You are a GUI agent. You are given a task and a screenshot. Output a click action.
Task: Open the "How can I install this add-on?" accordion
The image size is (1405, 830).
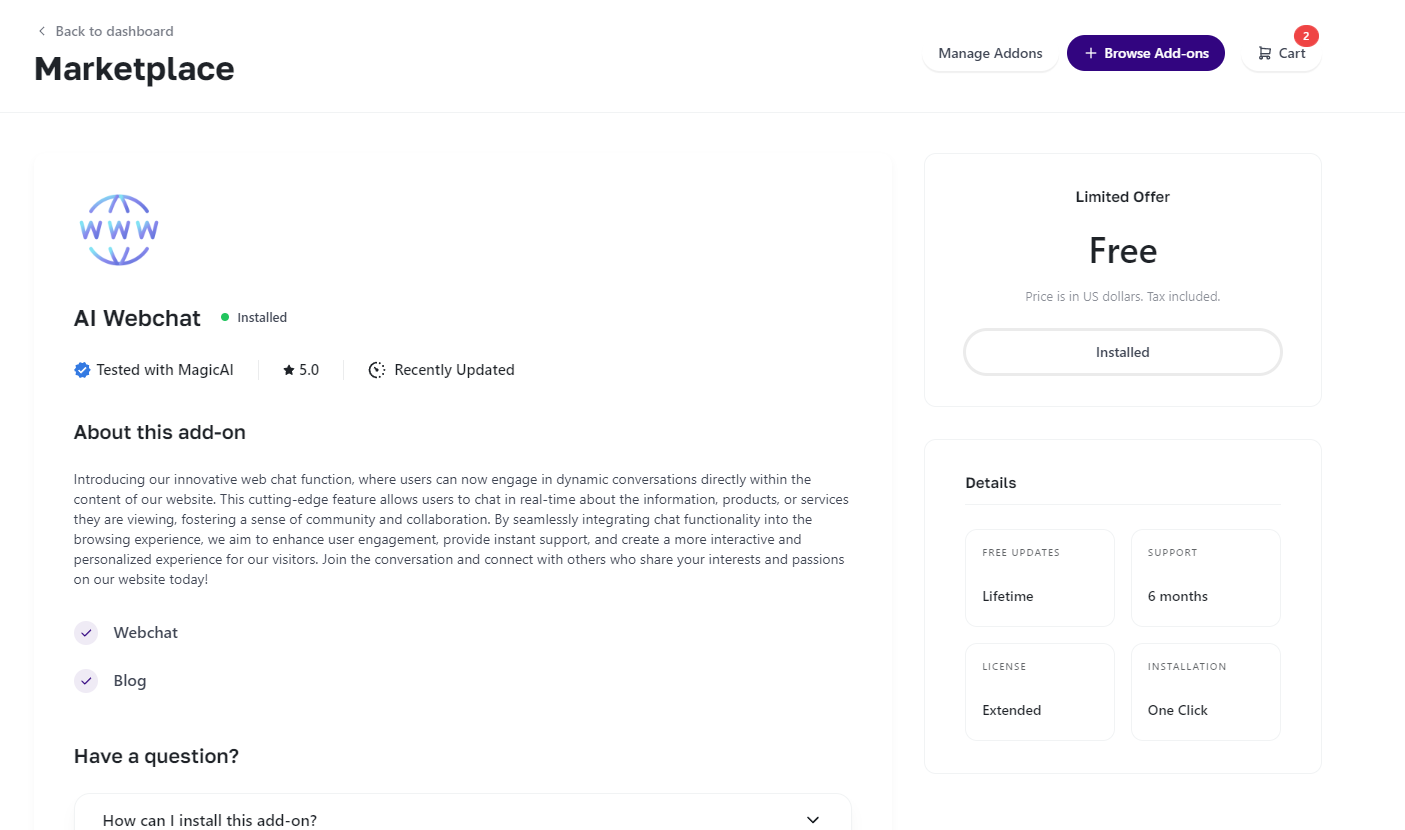coord(210,820)
